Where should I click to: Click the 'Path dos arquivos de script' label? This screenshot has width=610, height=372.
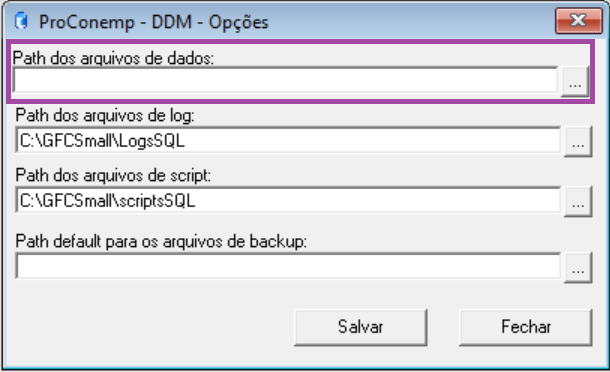113,175
